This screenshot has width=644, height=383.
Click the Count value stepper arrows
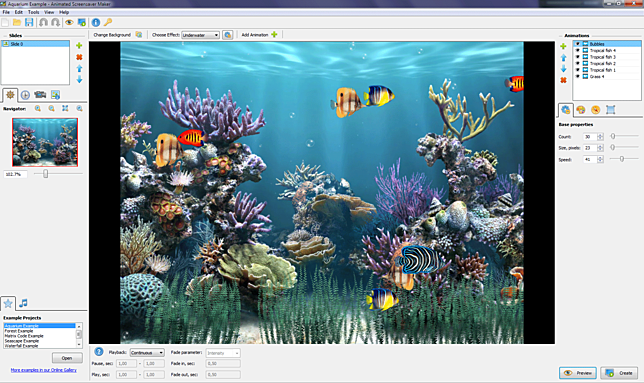pyautogui.click(x=600, y=137)
